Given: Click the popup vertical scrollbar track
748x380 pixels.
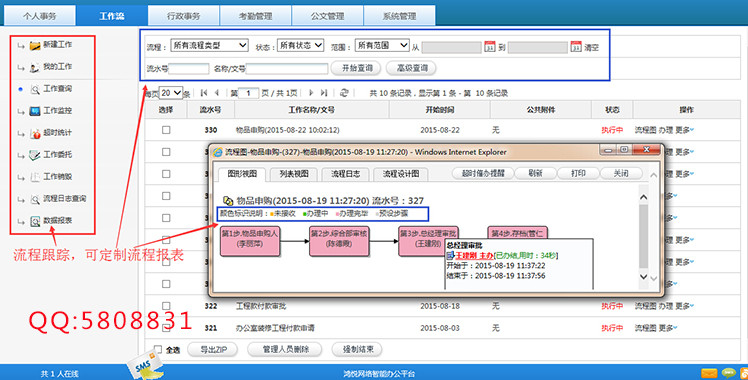Looking at the screenshot, I should [643, 236].
